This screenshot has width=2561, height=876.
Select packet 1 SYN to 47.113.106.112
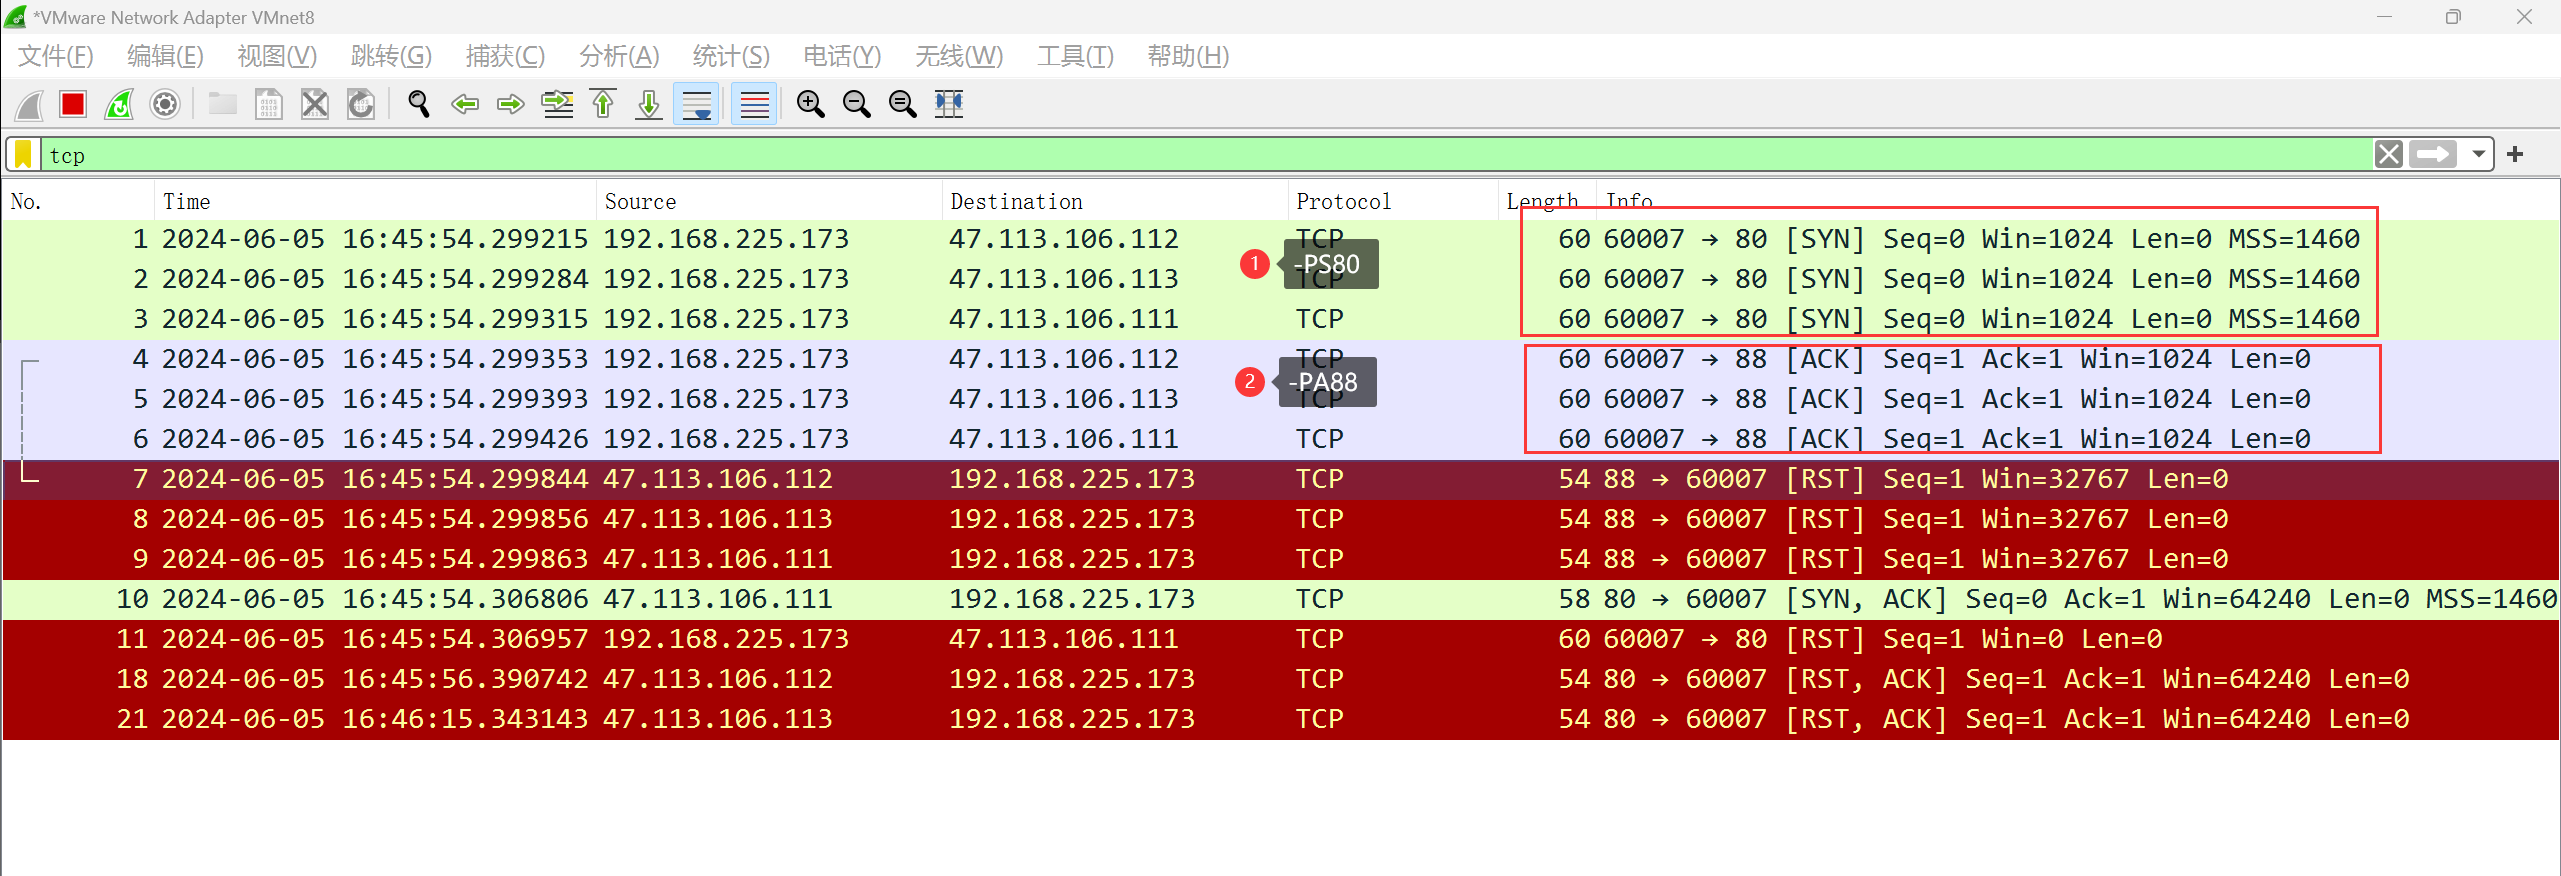pos(1280,239)
